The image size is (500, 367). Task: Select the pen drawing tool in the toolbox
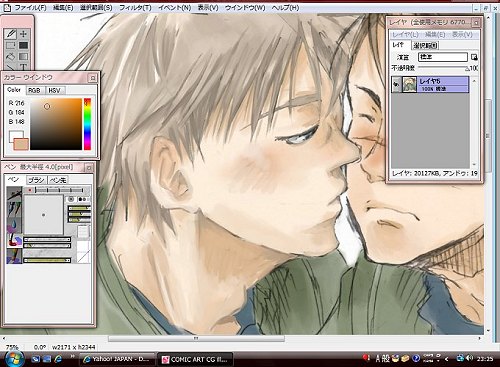click(x=11, y=34)
